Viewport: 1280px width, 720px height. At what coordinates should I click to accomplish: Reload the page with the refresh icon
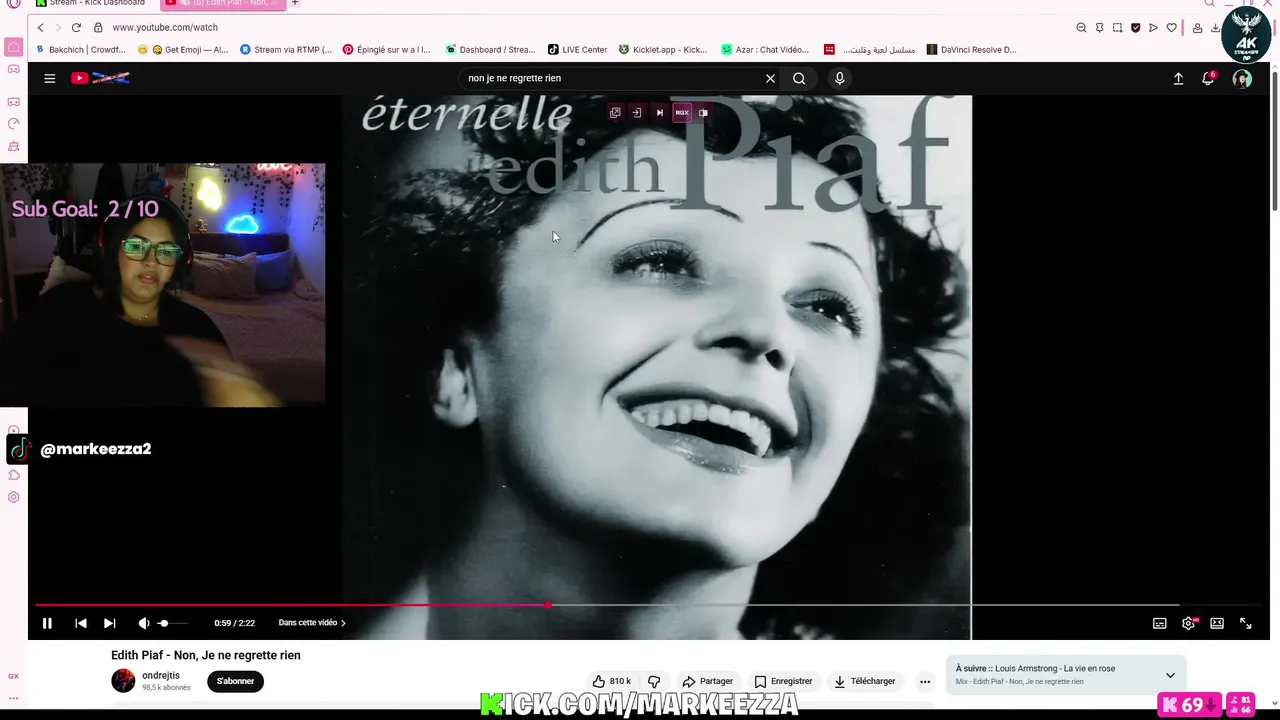[x=76, y=28]
